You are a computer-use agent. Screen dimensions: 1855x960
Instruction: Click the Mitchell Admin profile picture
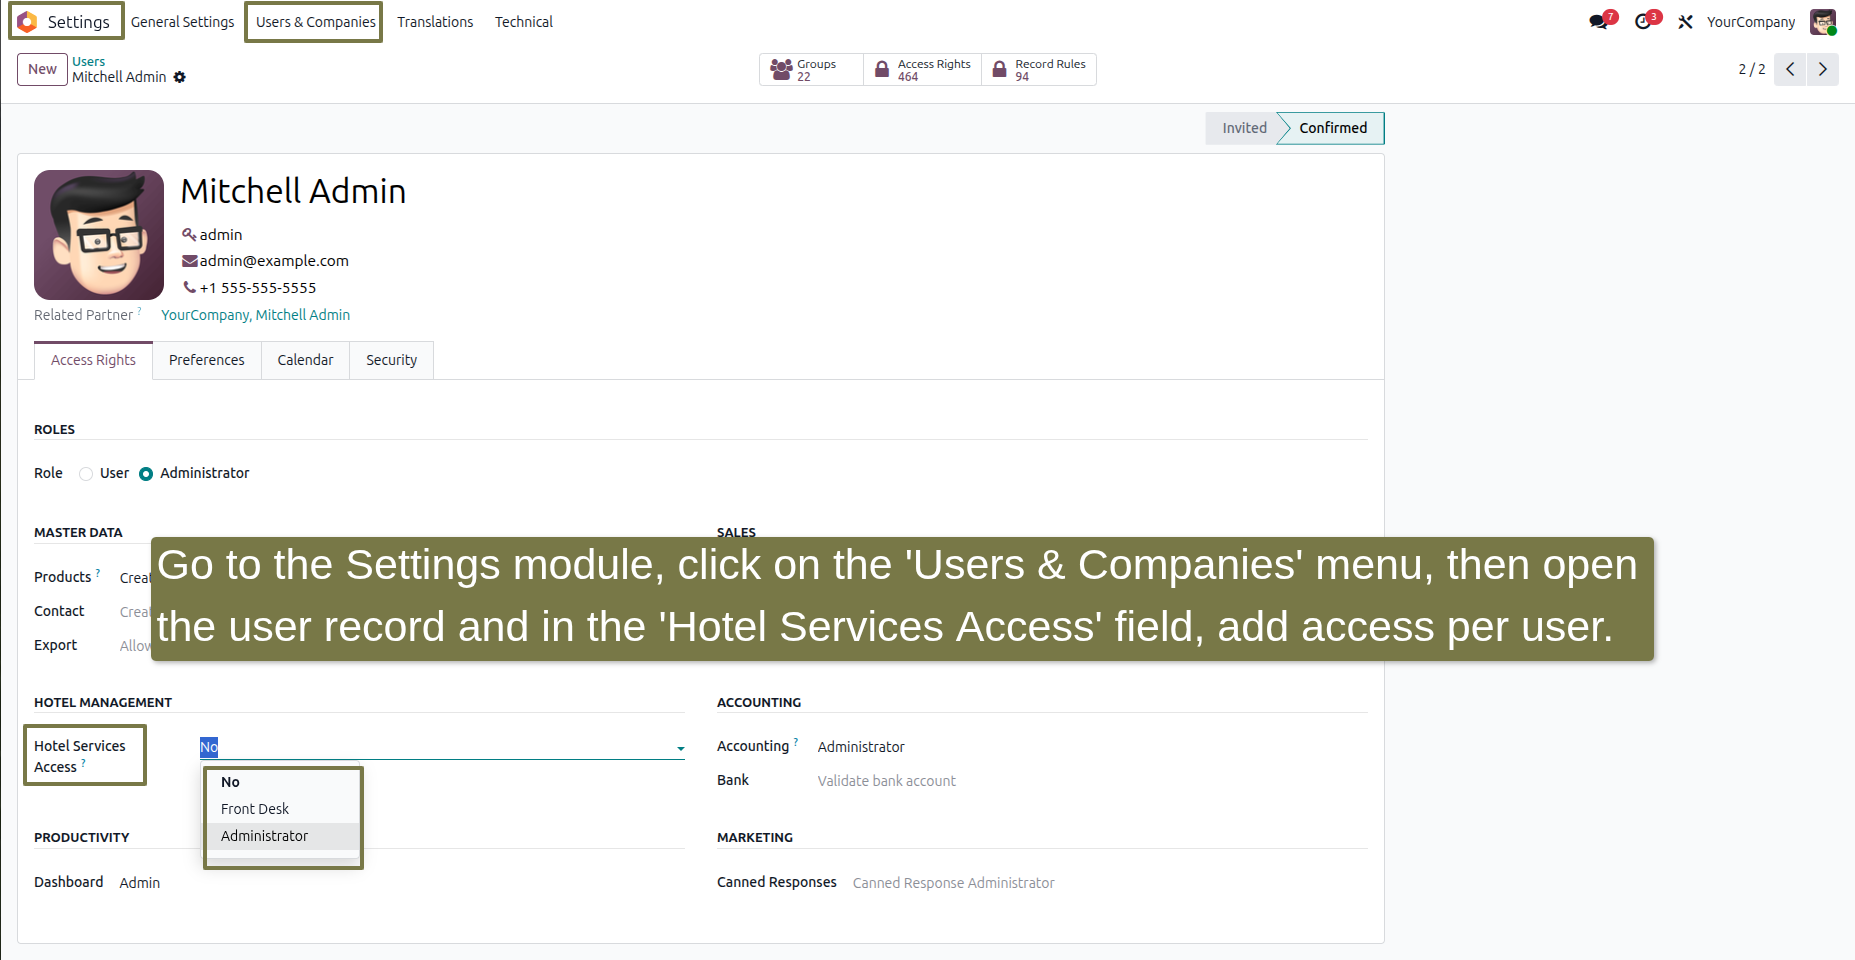click(x=99, y=235)
